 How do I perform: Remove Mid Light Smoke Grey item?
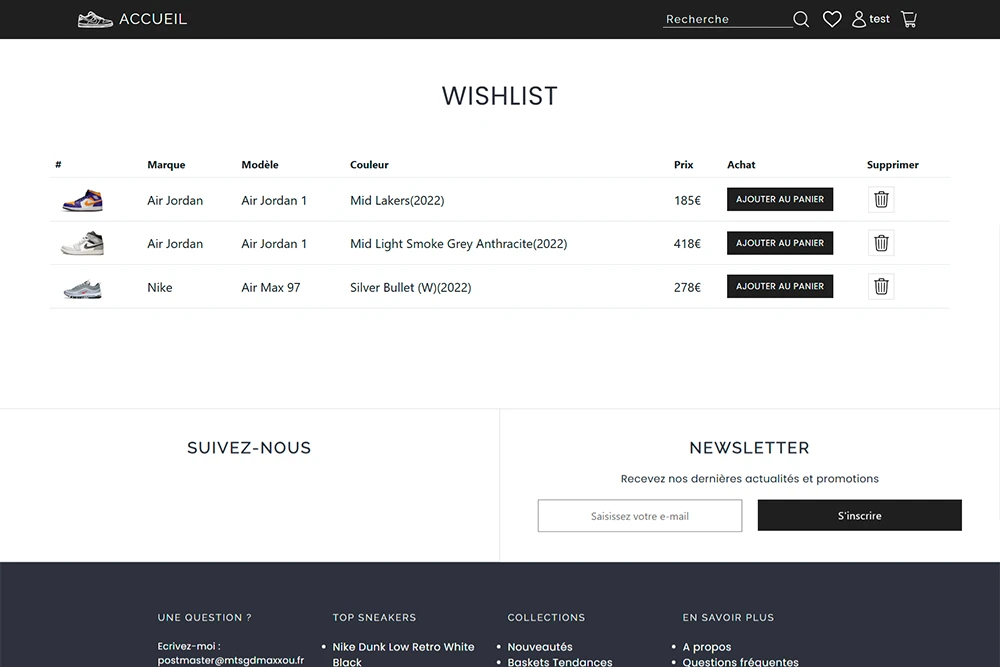(x=881, y=243)
